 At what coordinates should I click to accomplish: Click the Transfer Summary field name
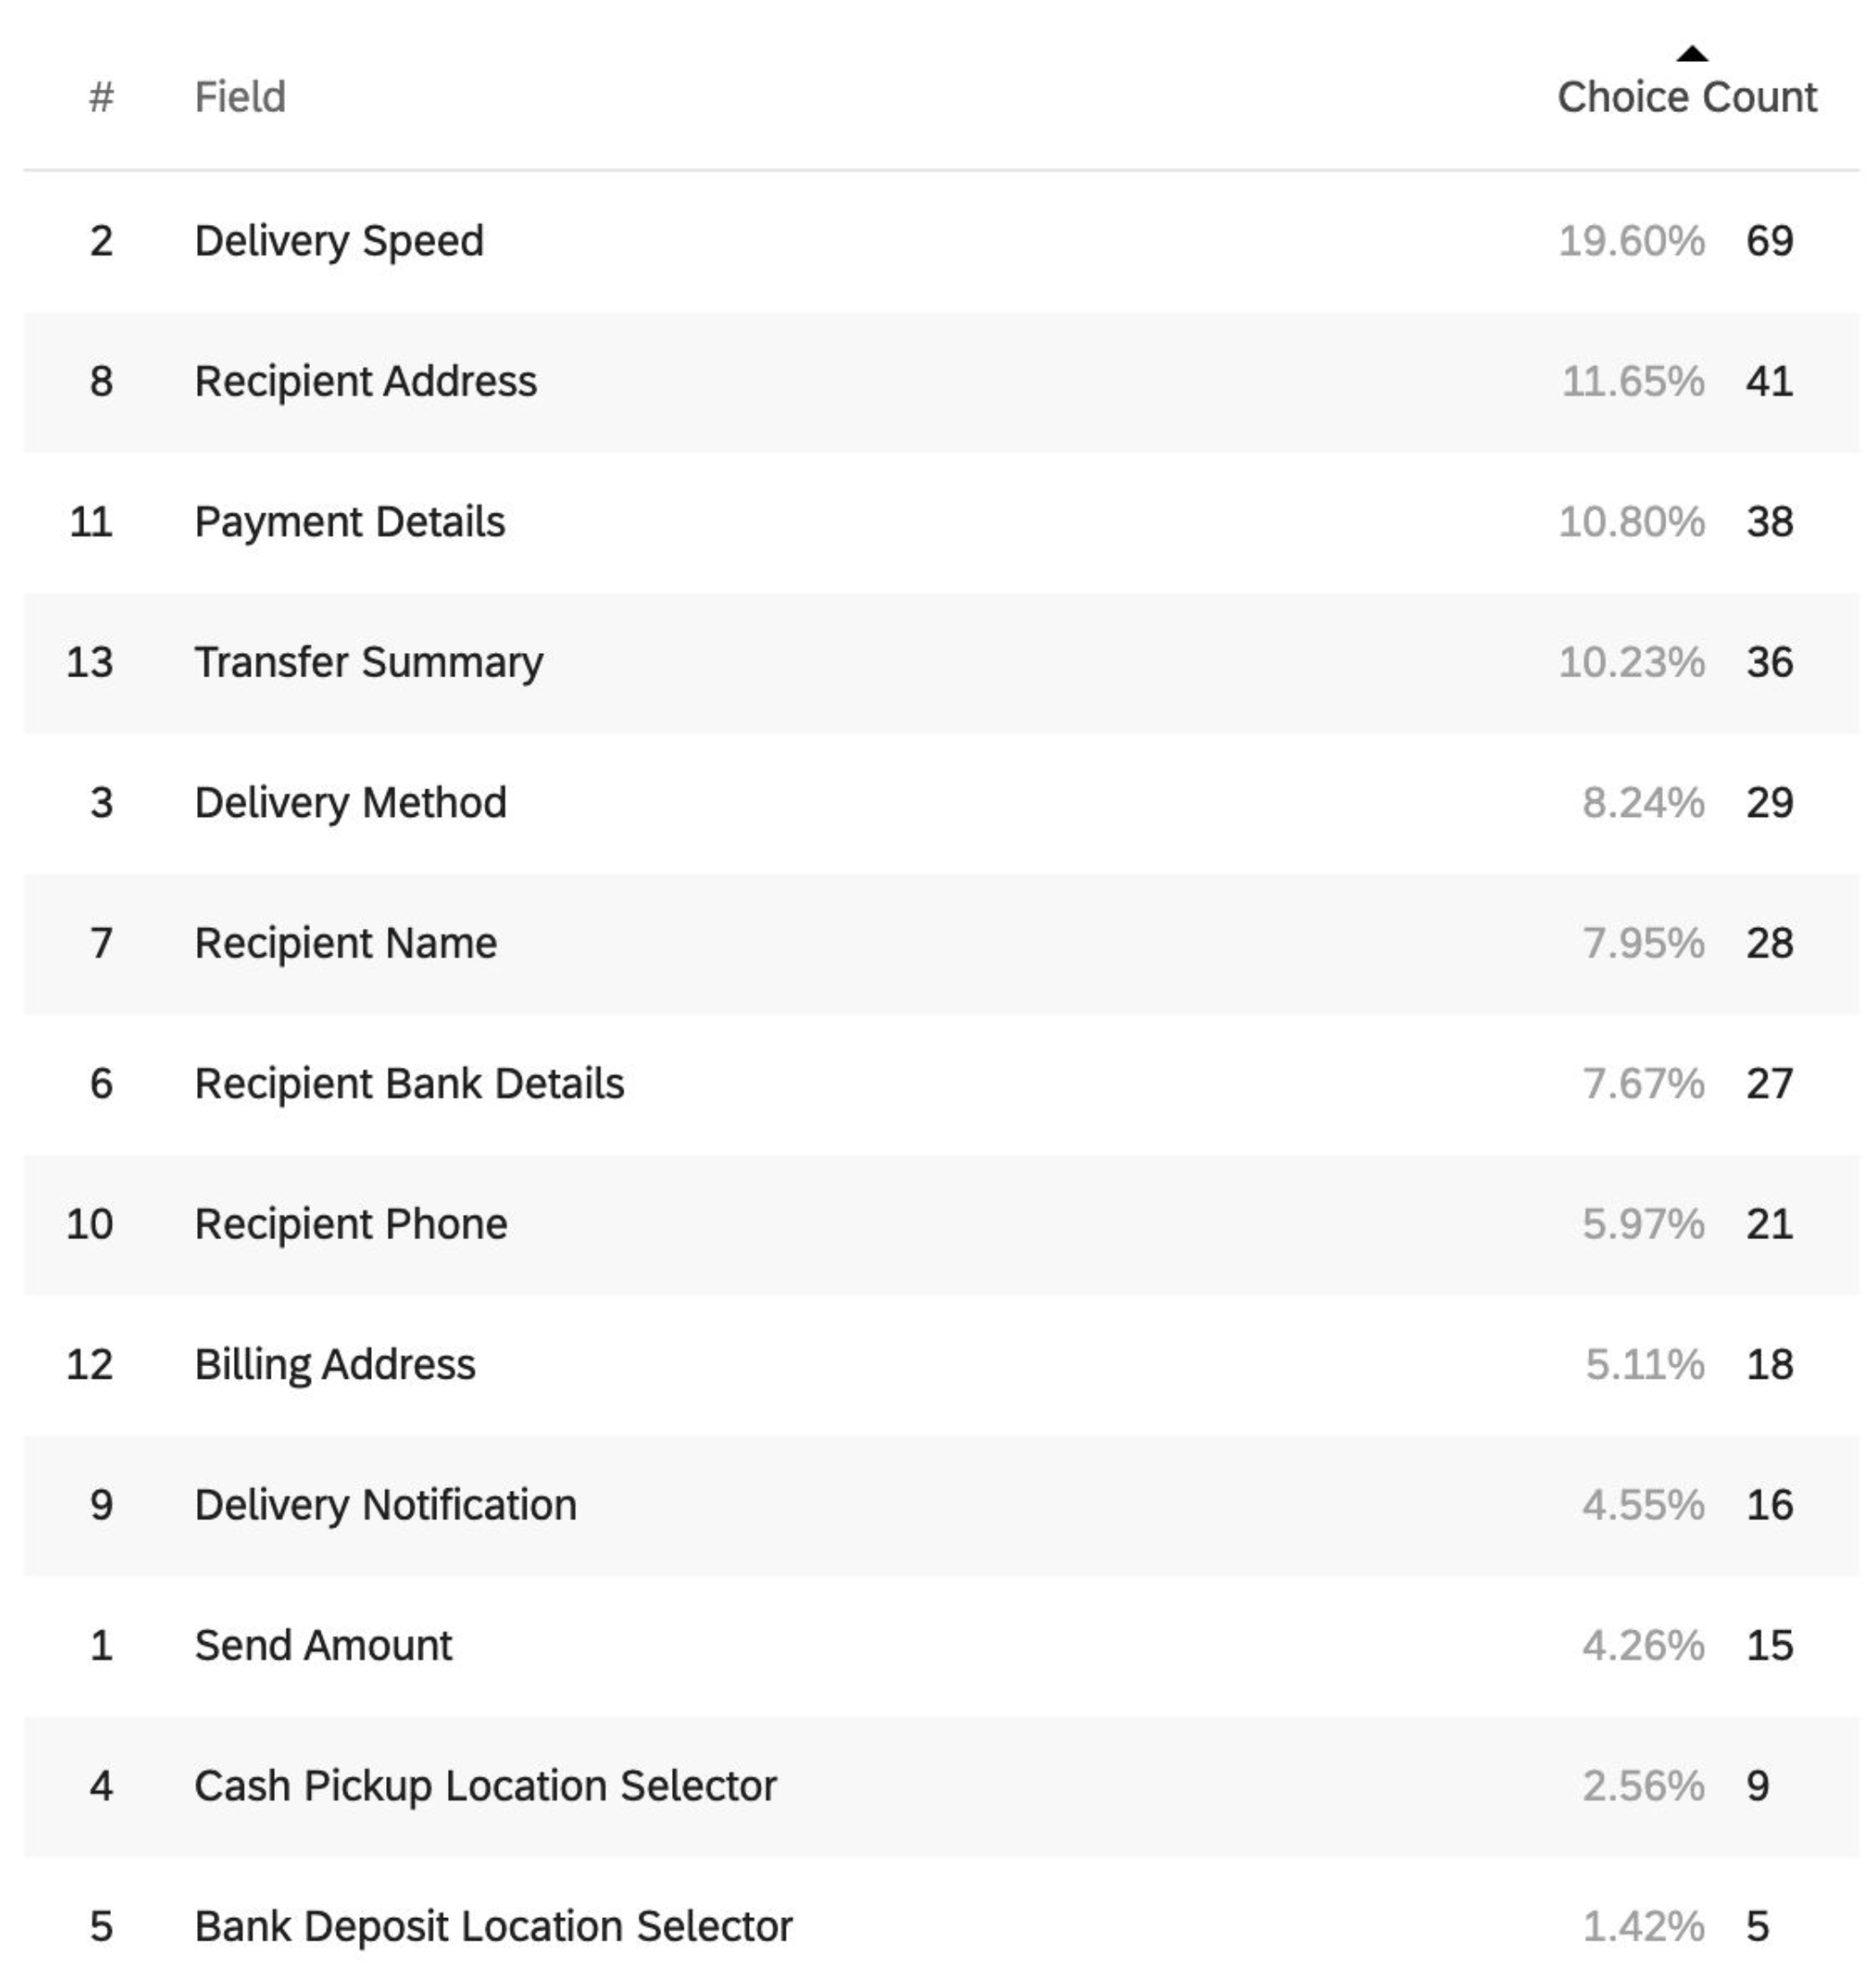pyautogui.click(x=369, y=662)
